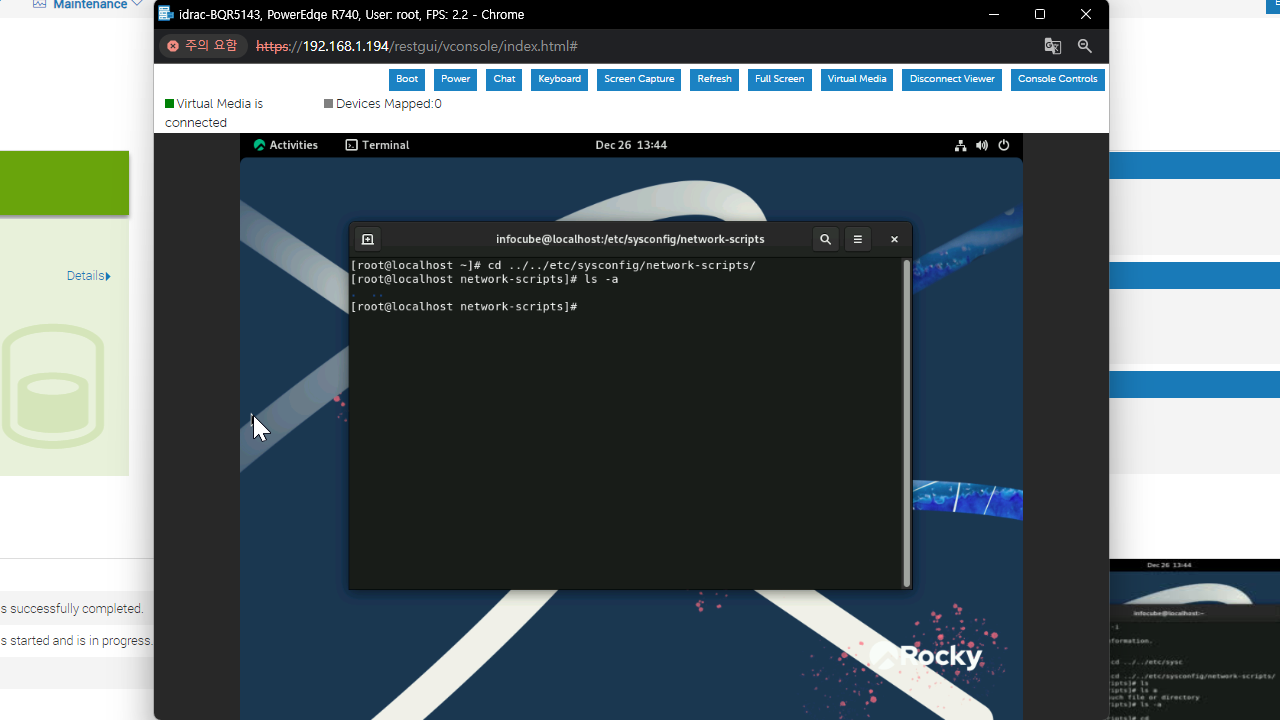
Task: Click the Virtual Media is connected status
Action: 214,113
